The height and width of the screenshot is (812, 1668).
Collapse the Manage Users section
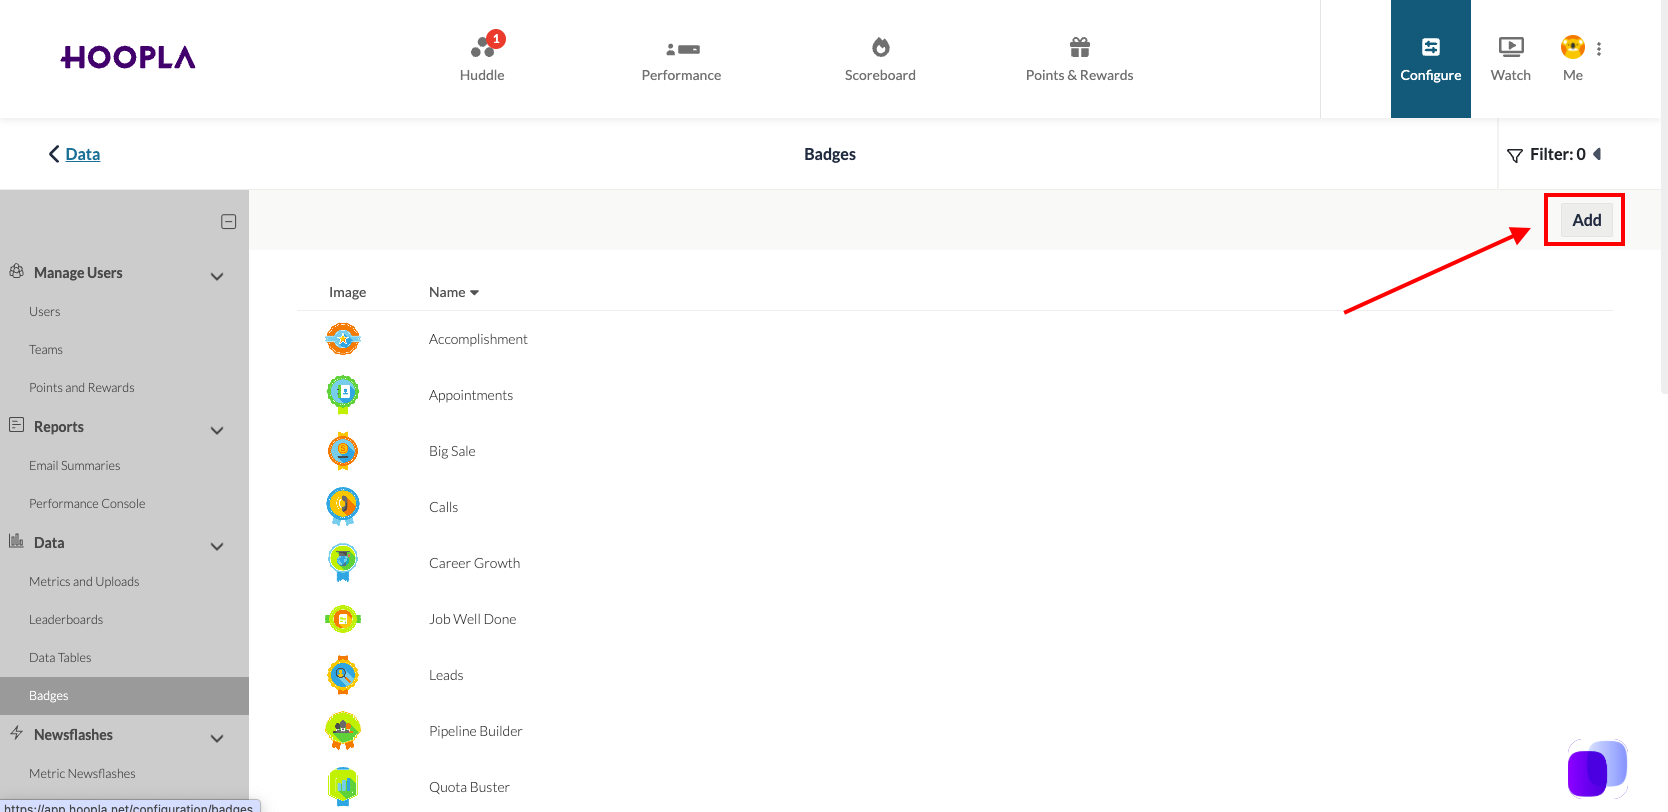pos(217,276)
